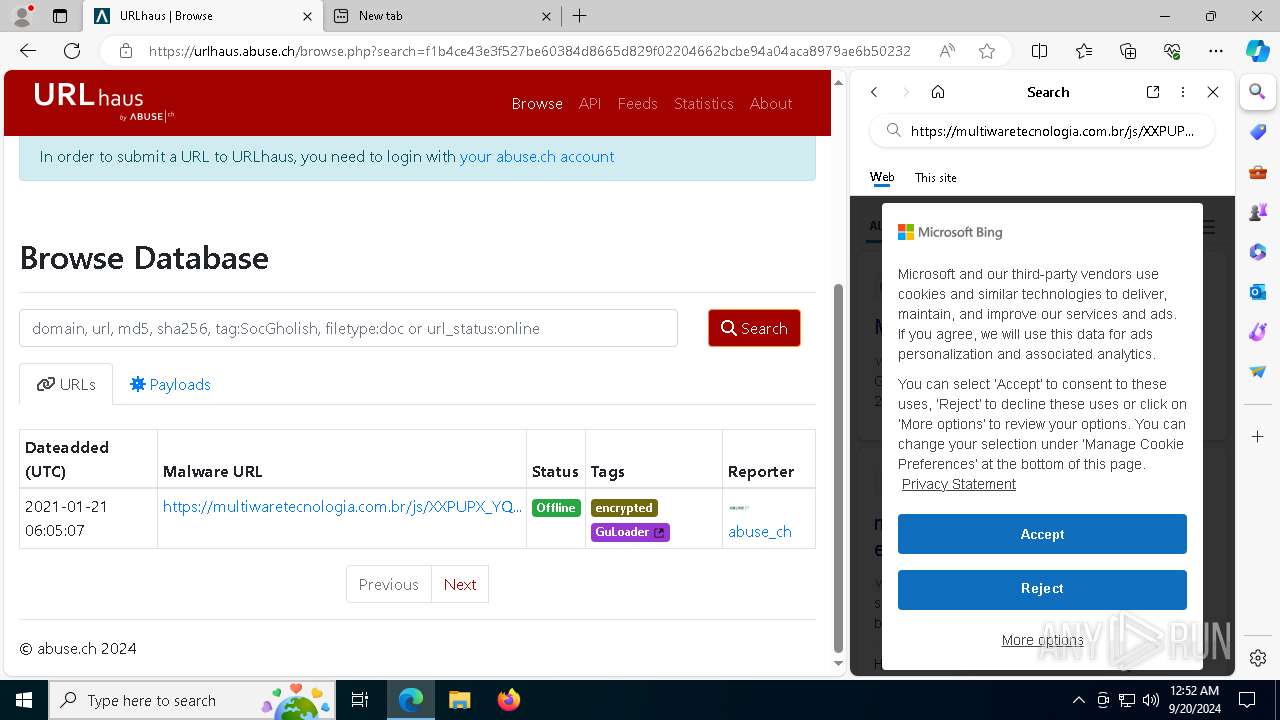The height and width of the screenshot is (720, 1280).
Task: Open abuse_ch reporter link
Action: point(760,532)
